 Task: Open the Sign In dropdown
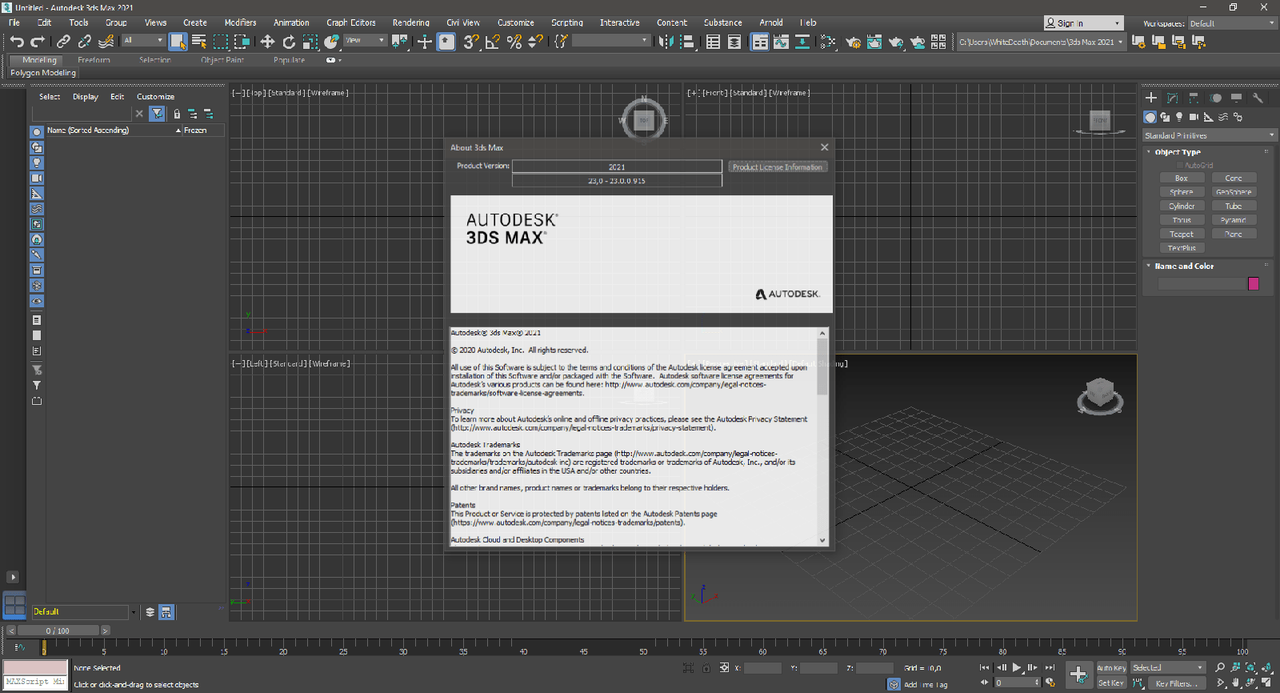coord(1085,23)
